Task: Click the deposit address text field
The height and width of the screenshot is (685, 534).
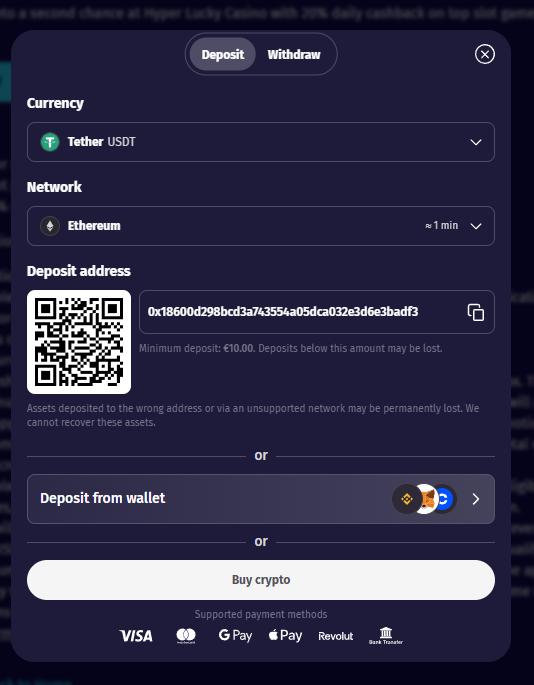Action: (x=317, y=312)
